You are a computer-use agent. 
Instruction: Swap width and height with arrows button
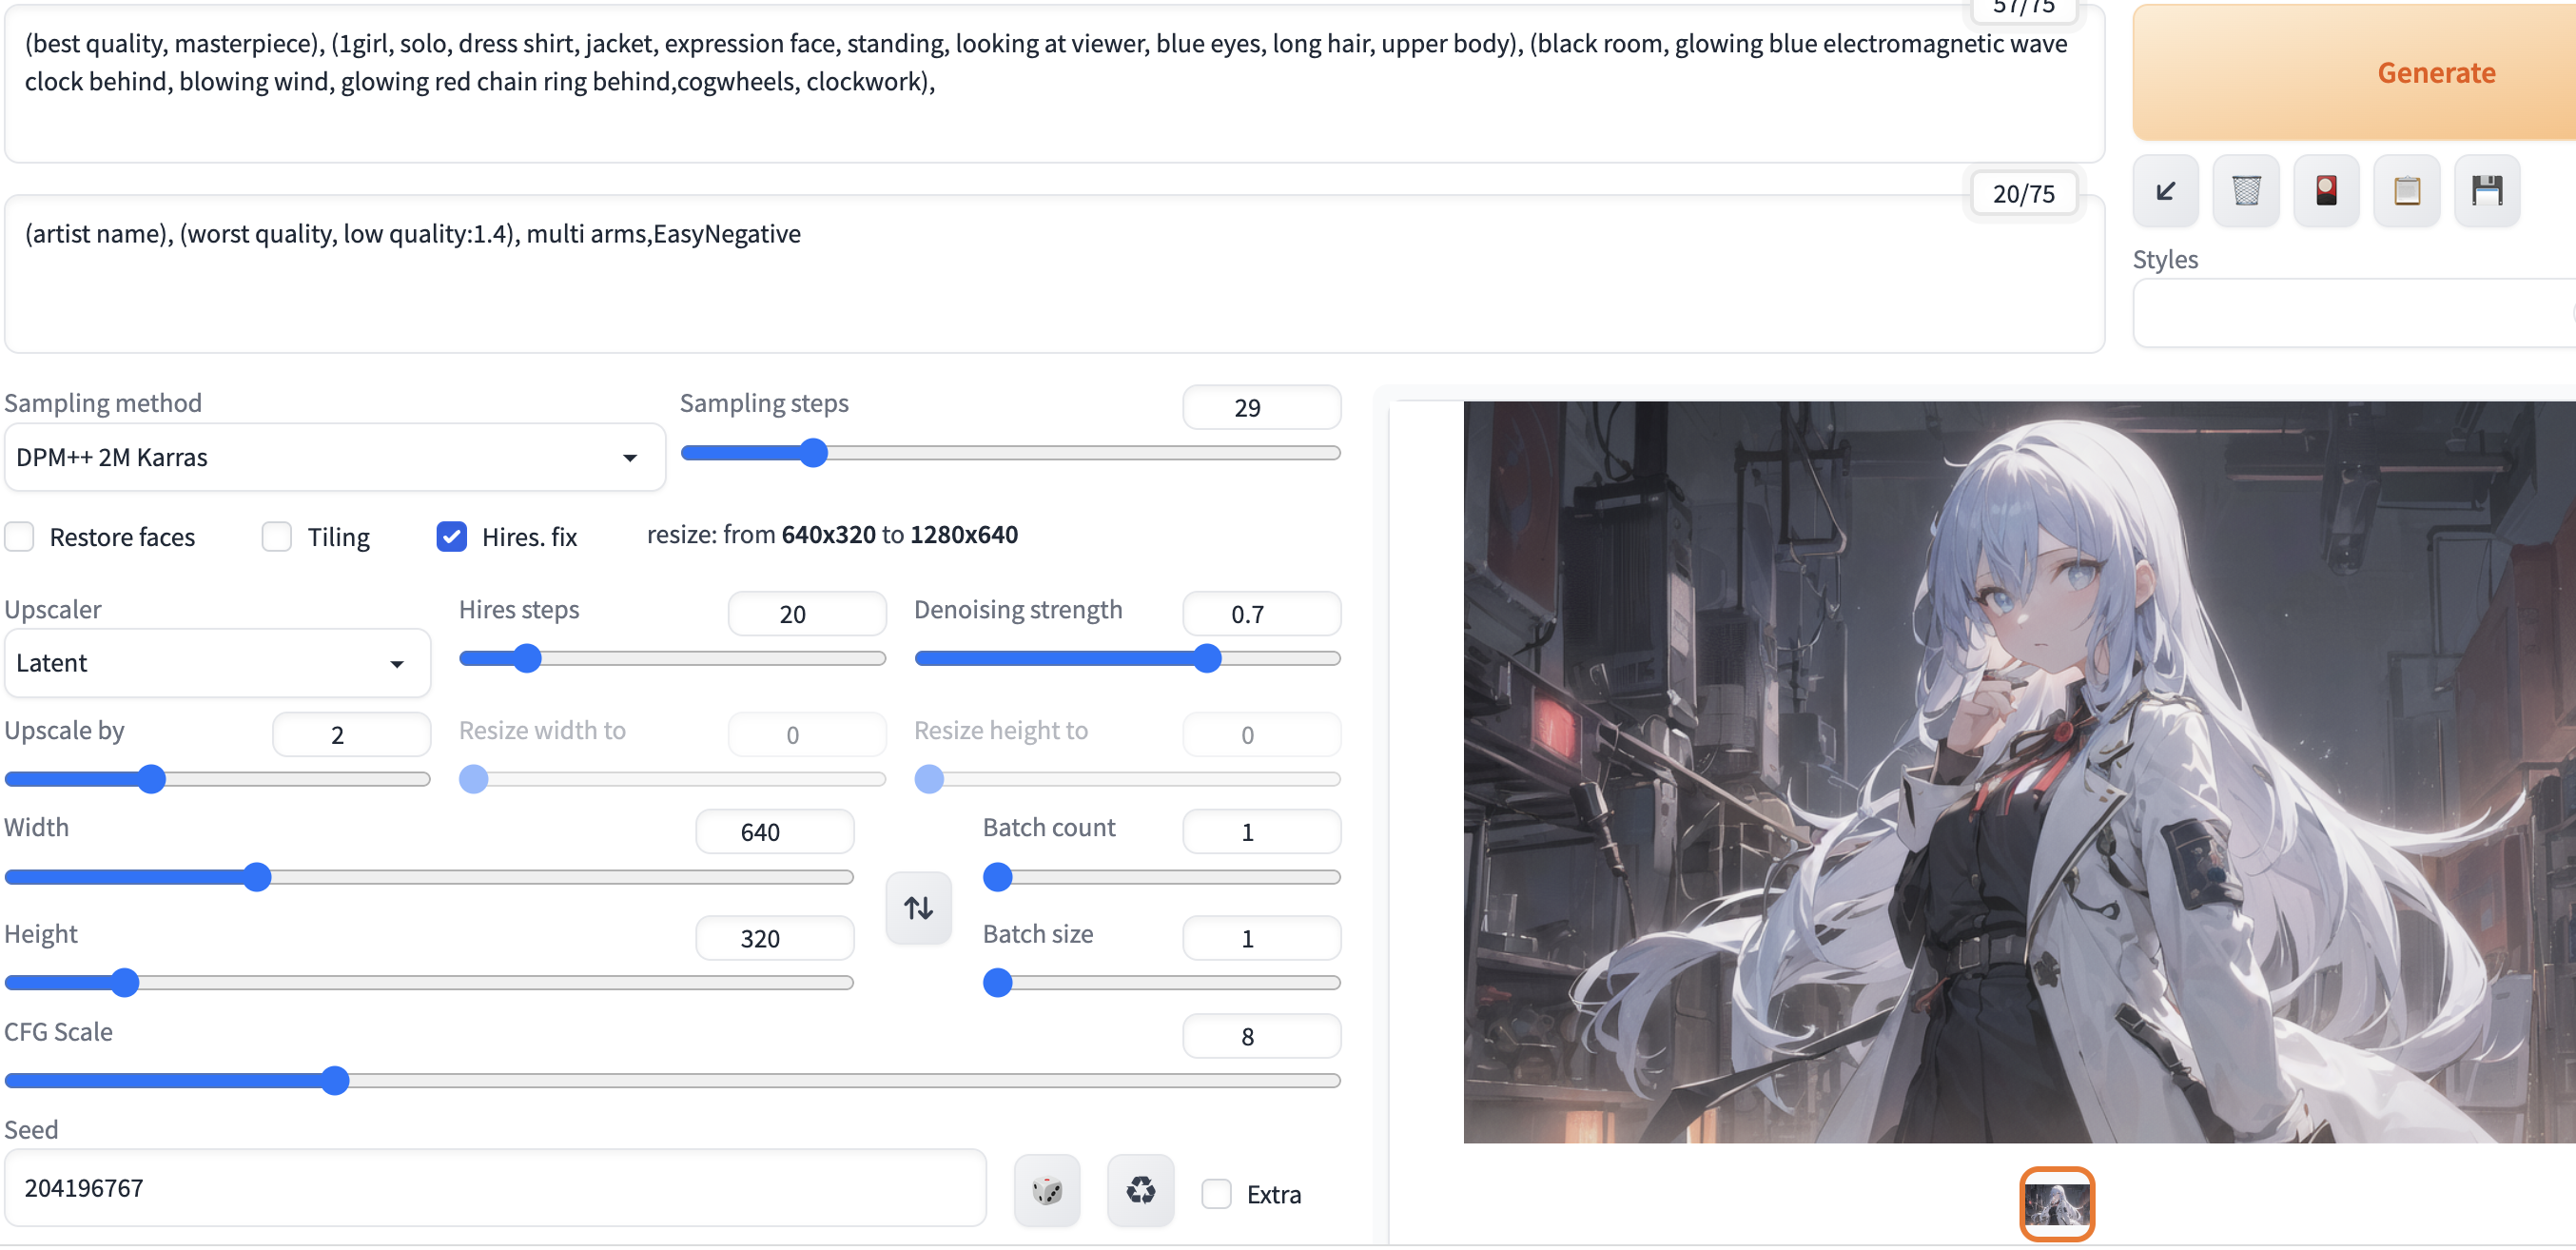(x=918, y=908)
